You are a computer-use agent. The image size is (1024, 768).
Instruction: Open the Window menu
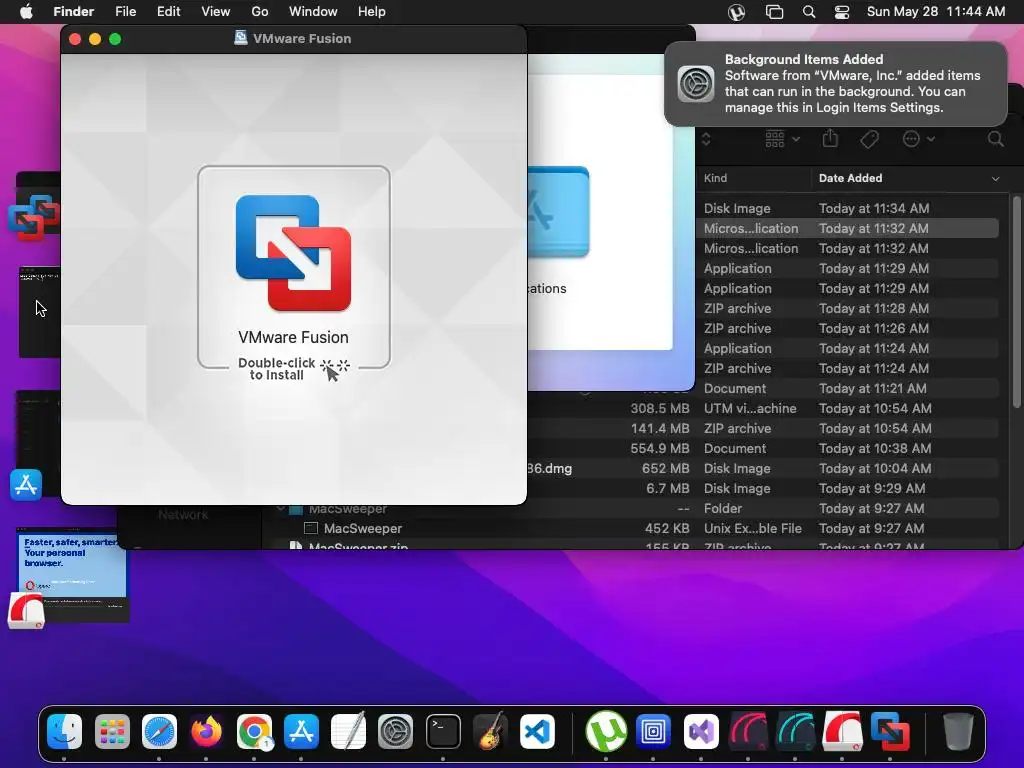point(313,12)
